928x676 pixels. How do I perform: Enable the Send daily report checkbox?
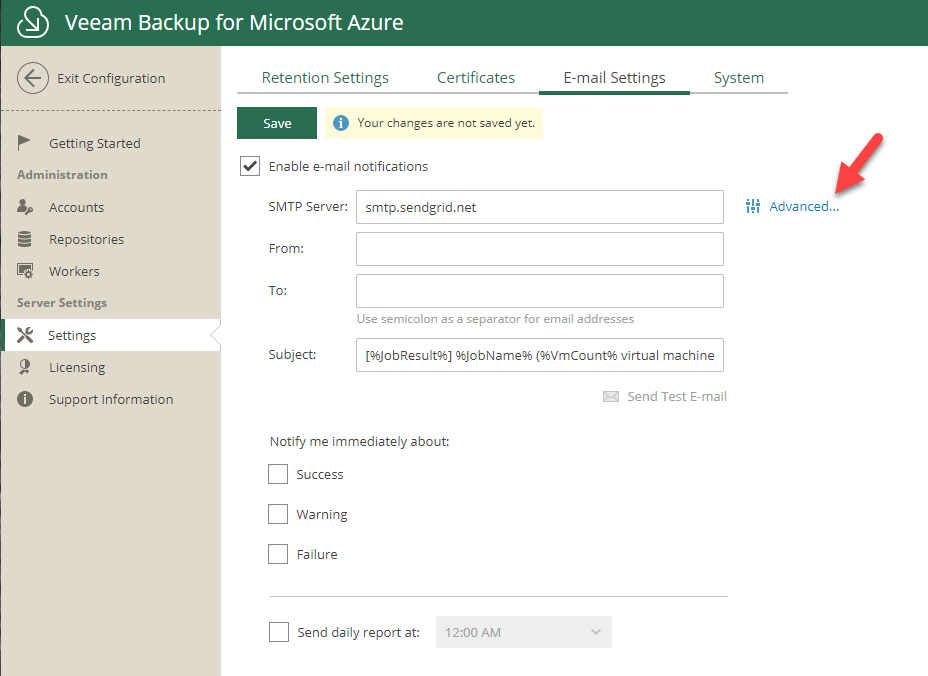coord(279,632)
